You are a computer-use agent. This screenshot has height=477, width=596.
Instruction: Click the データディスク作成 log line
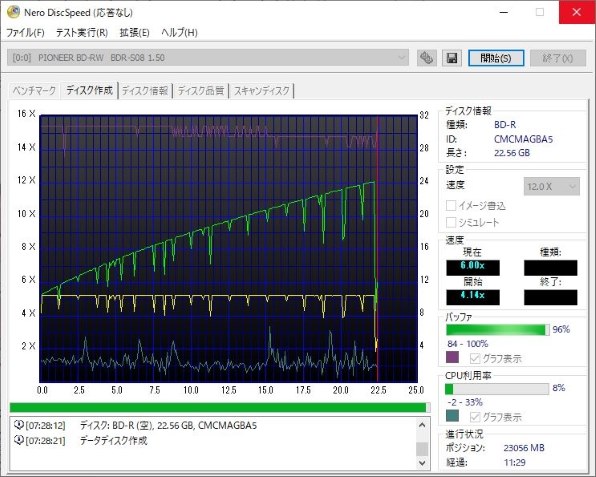click(113, 441)
